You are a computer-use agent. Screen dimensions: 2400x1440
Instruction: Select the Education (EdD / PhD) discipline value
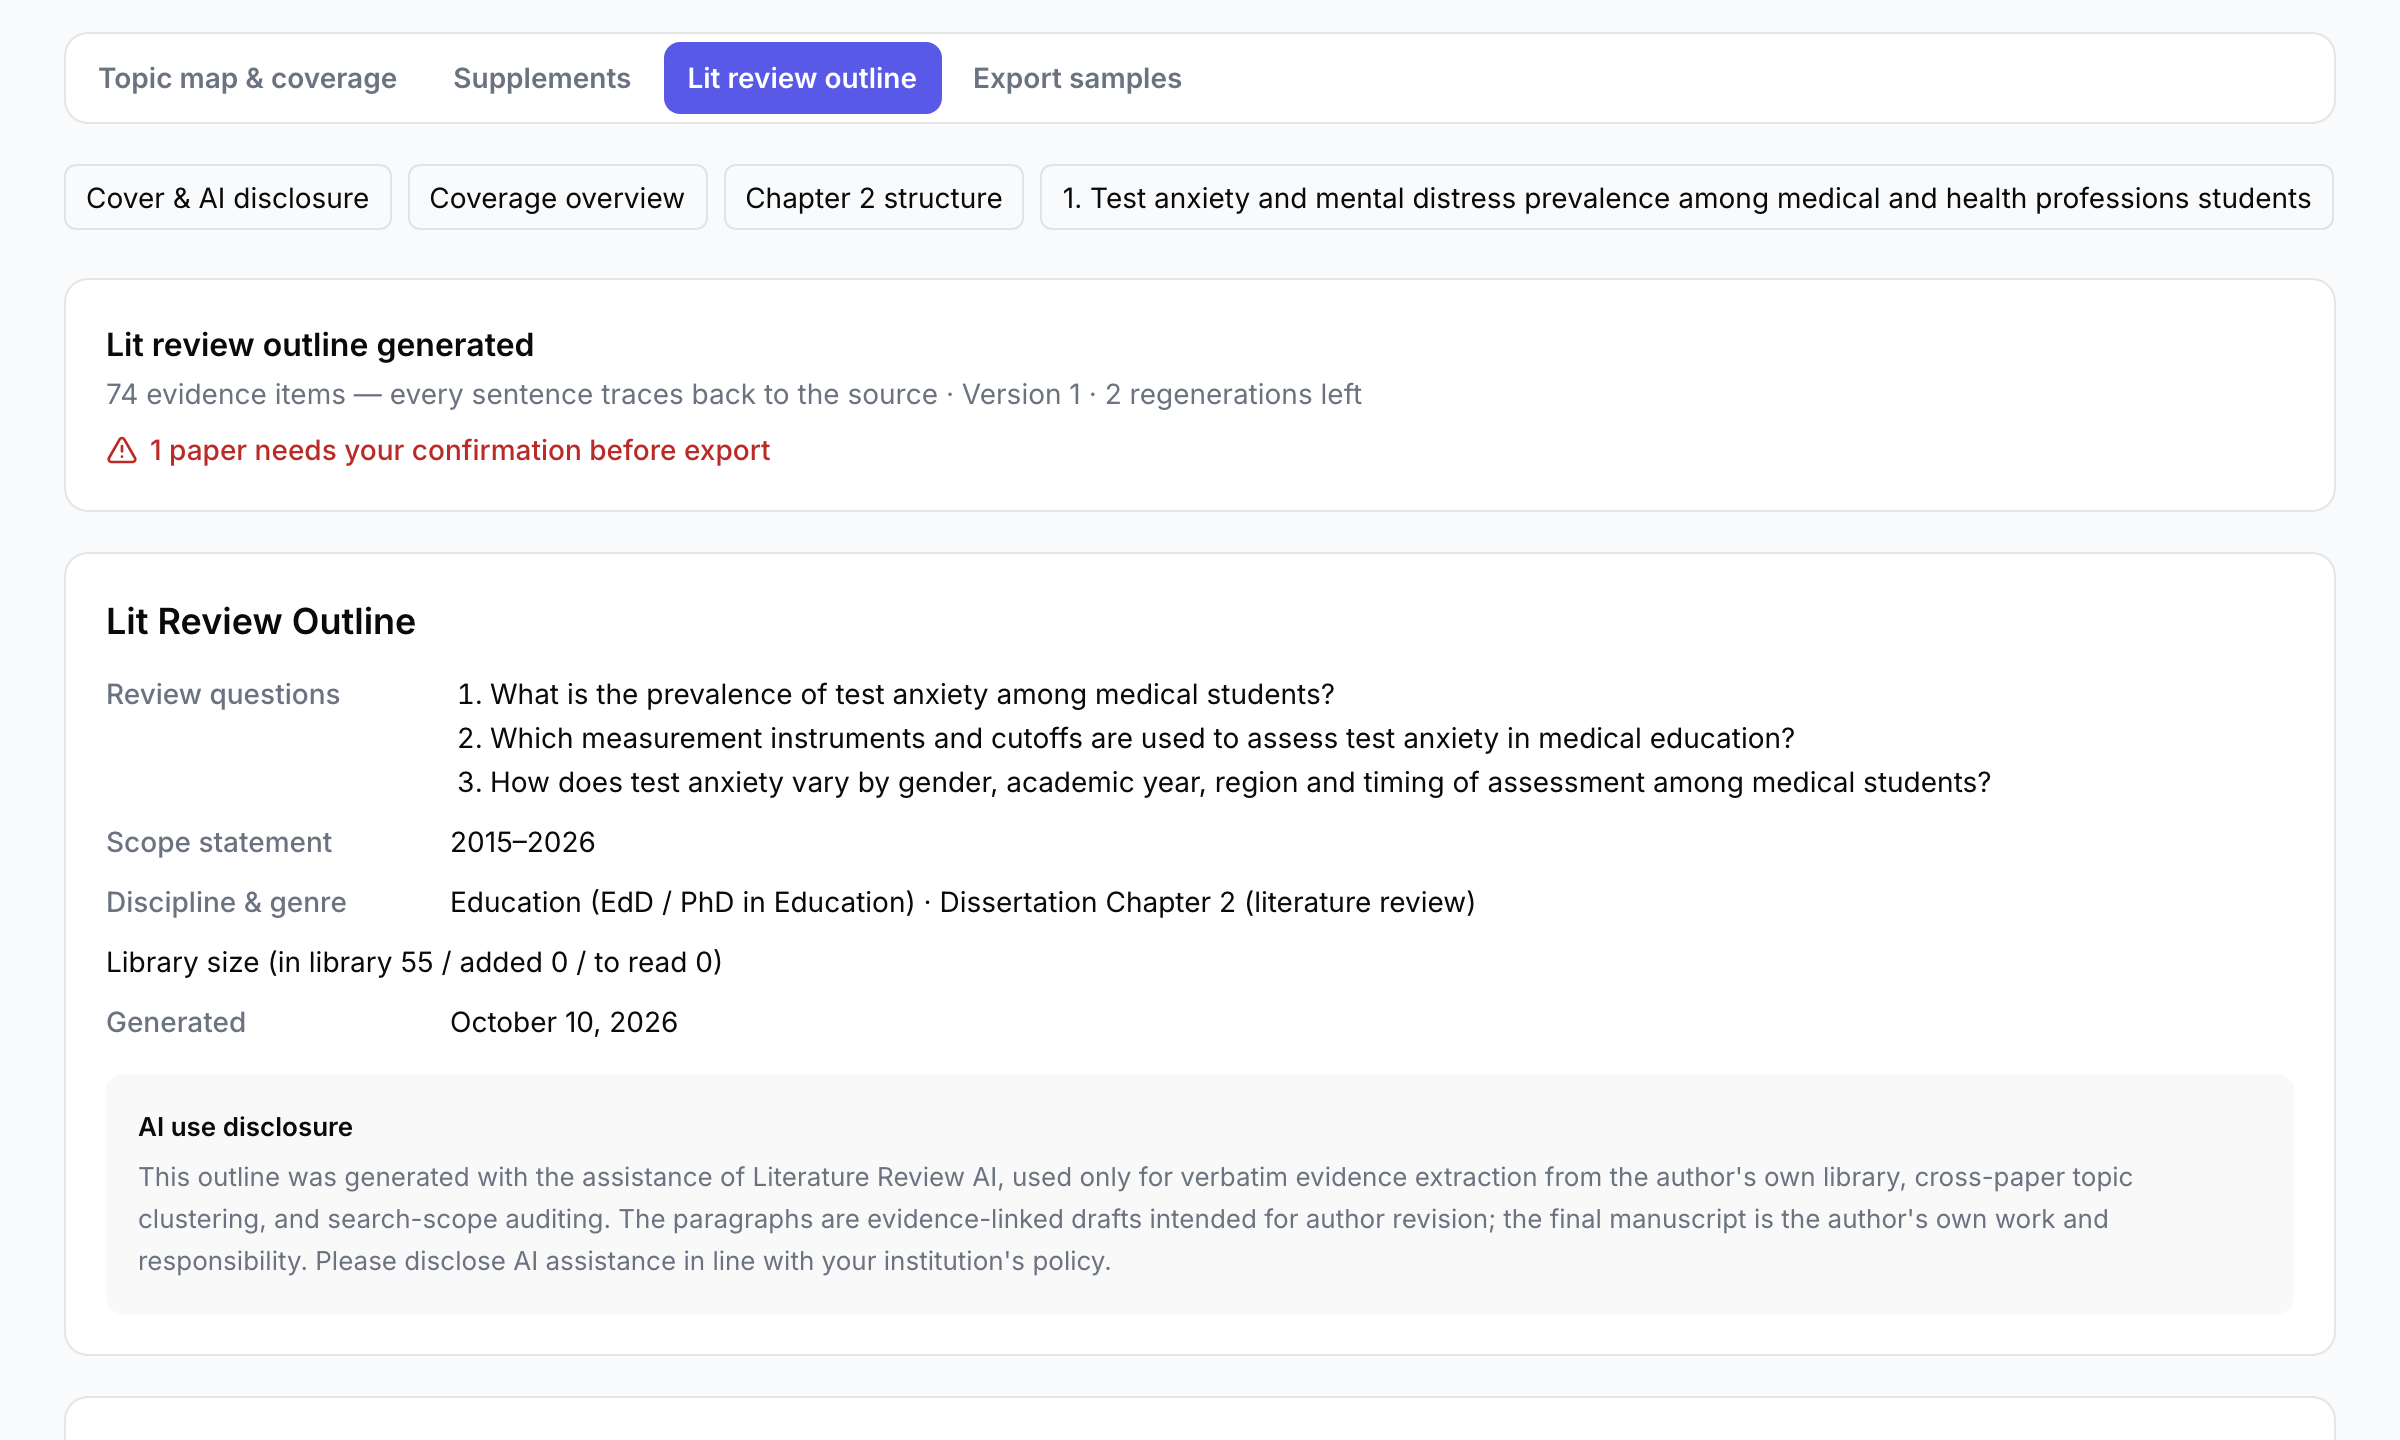[x=963, y=903]
